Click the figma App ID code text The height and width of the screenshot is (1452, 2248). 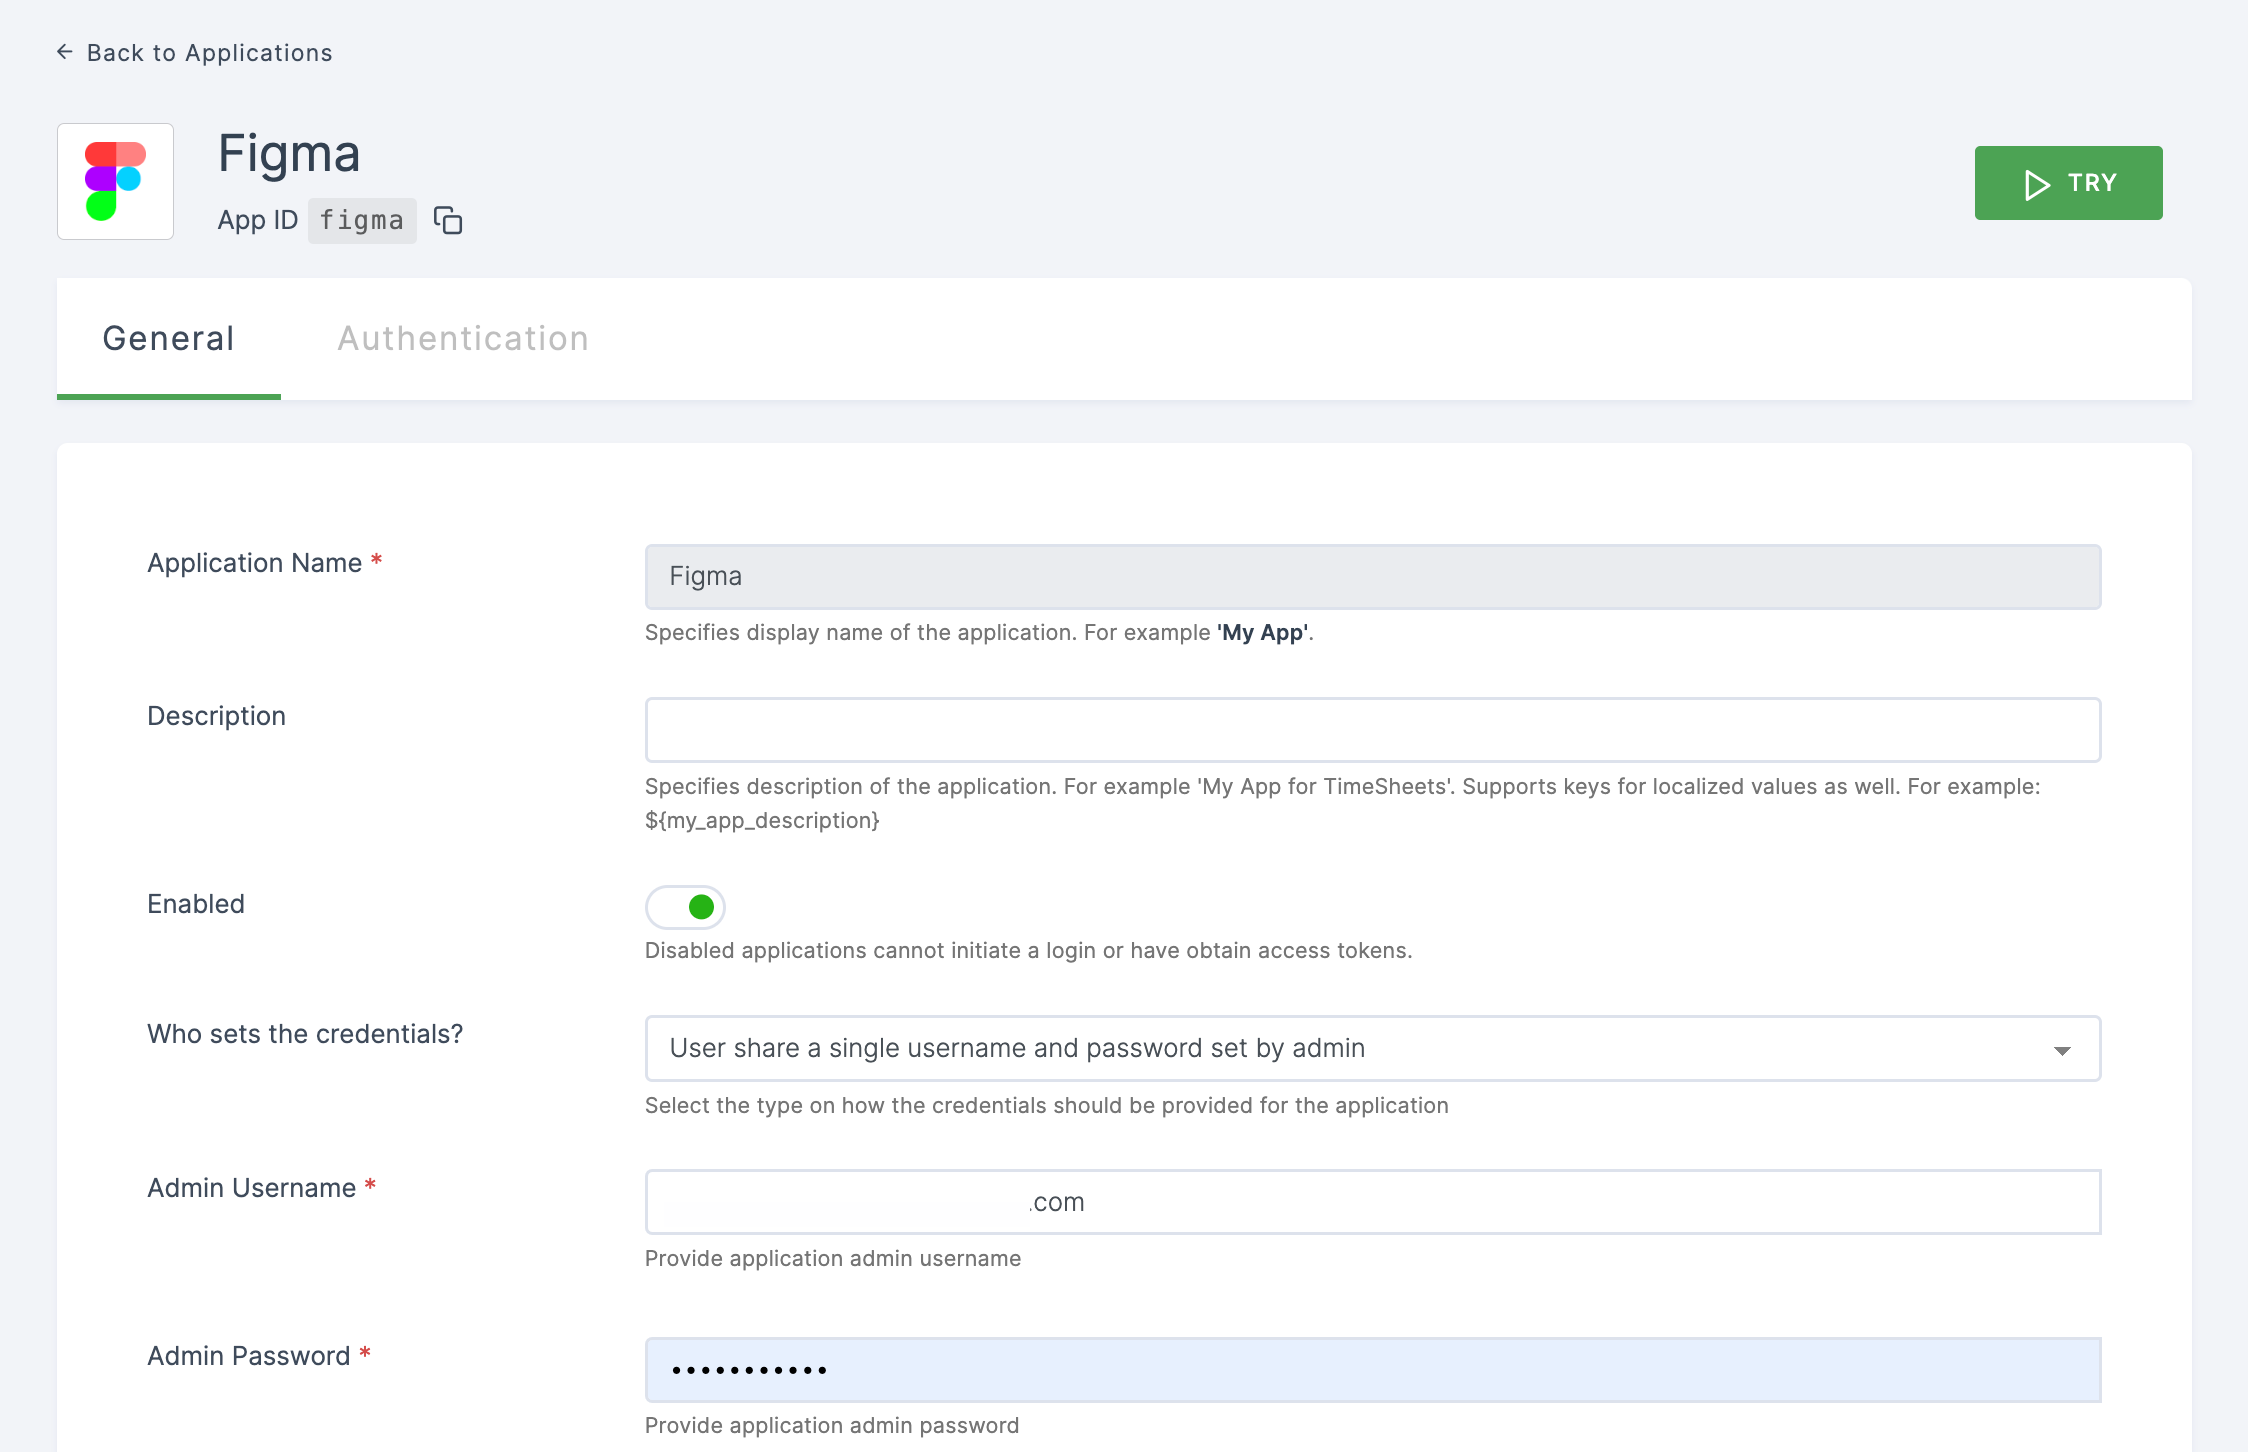point(362,221)
